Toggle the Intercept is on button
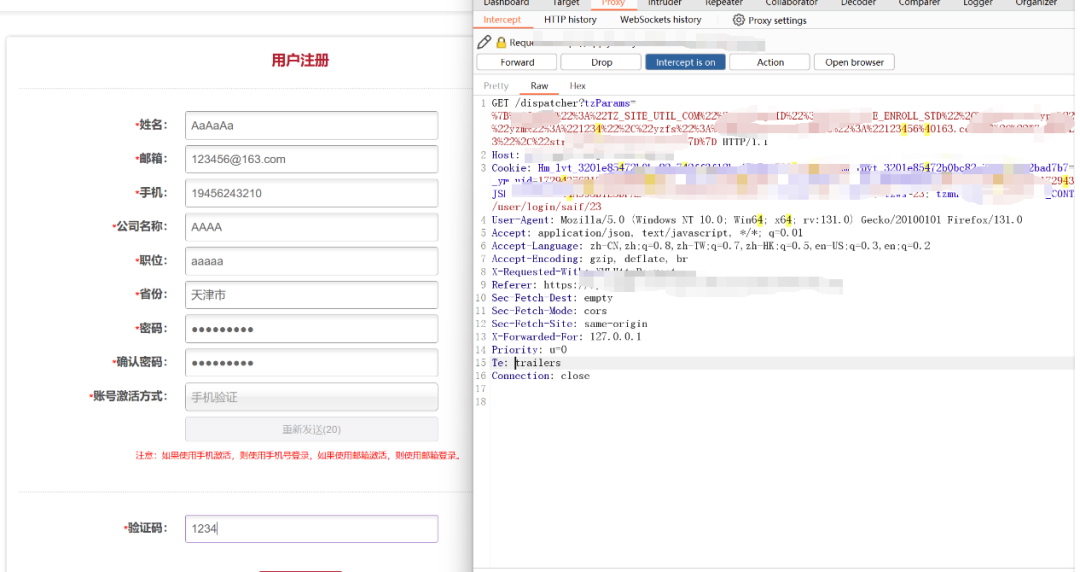This screenshot has height=572, width=1080. [685, 62]
